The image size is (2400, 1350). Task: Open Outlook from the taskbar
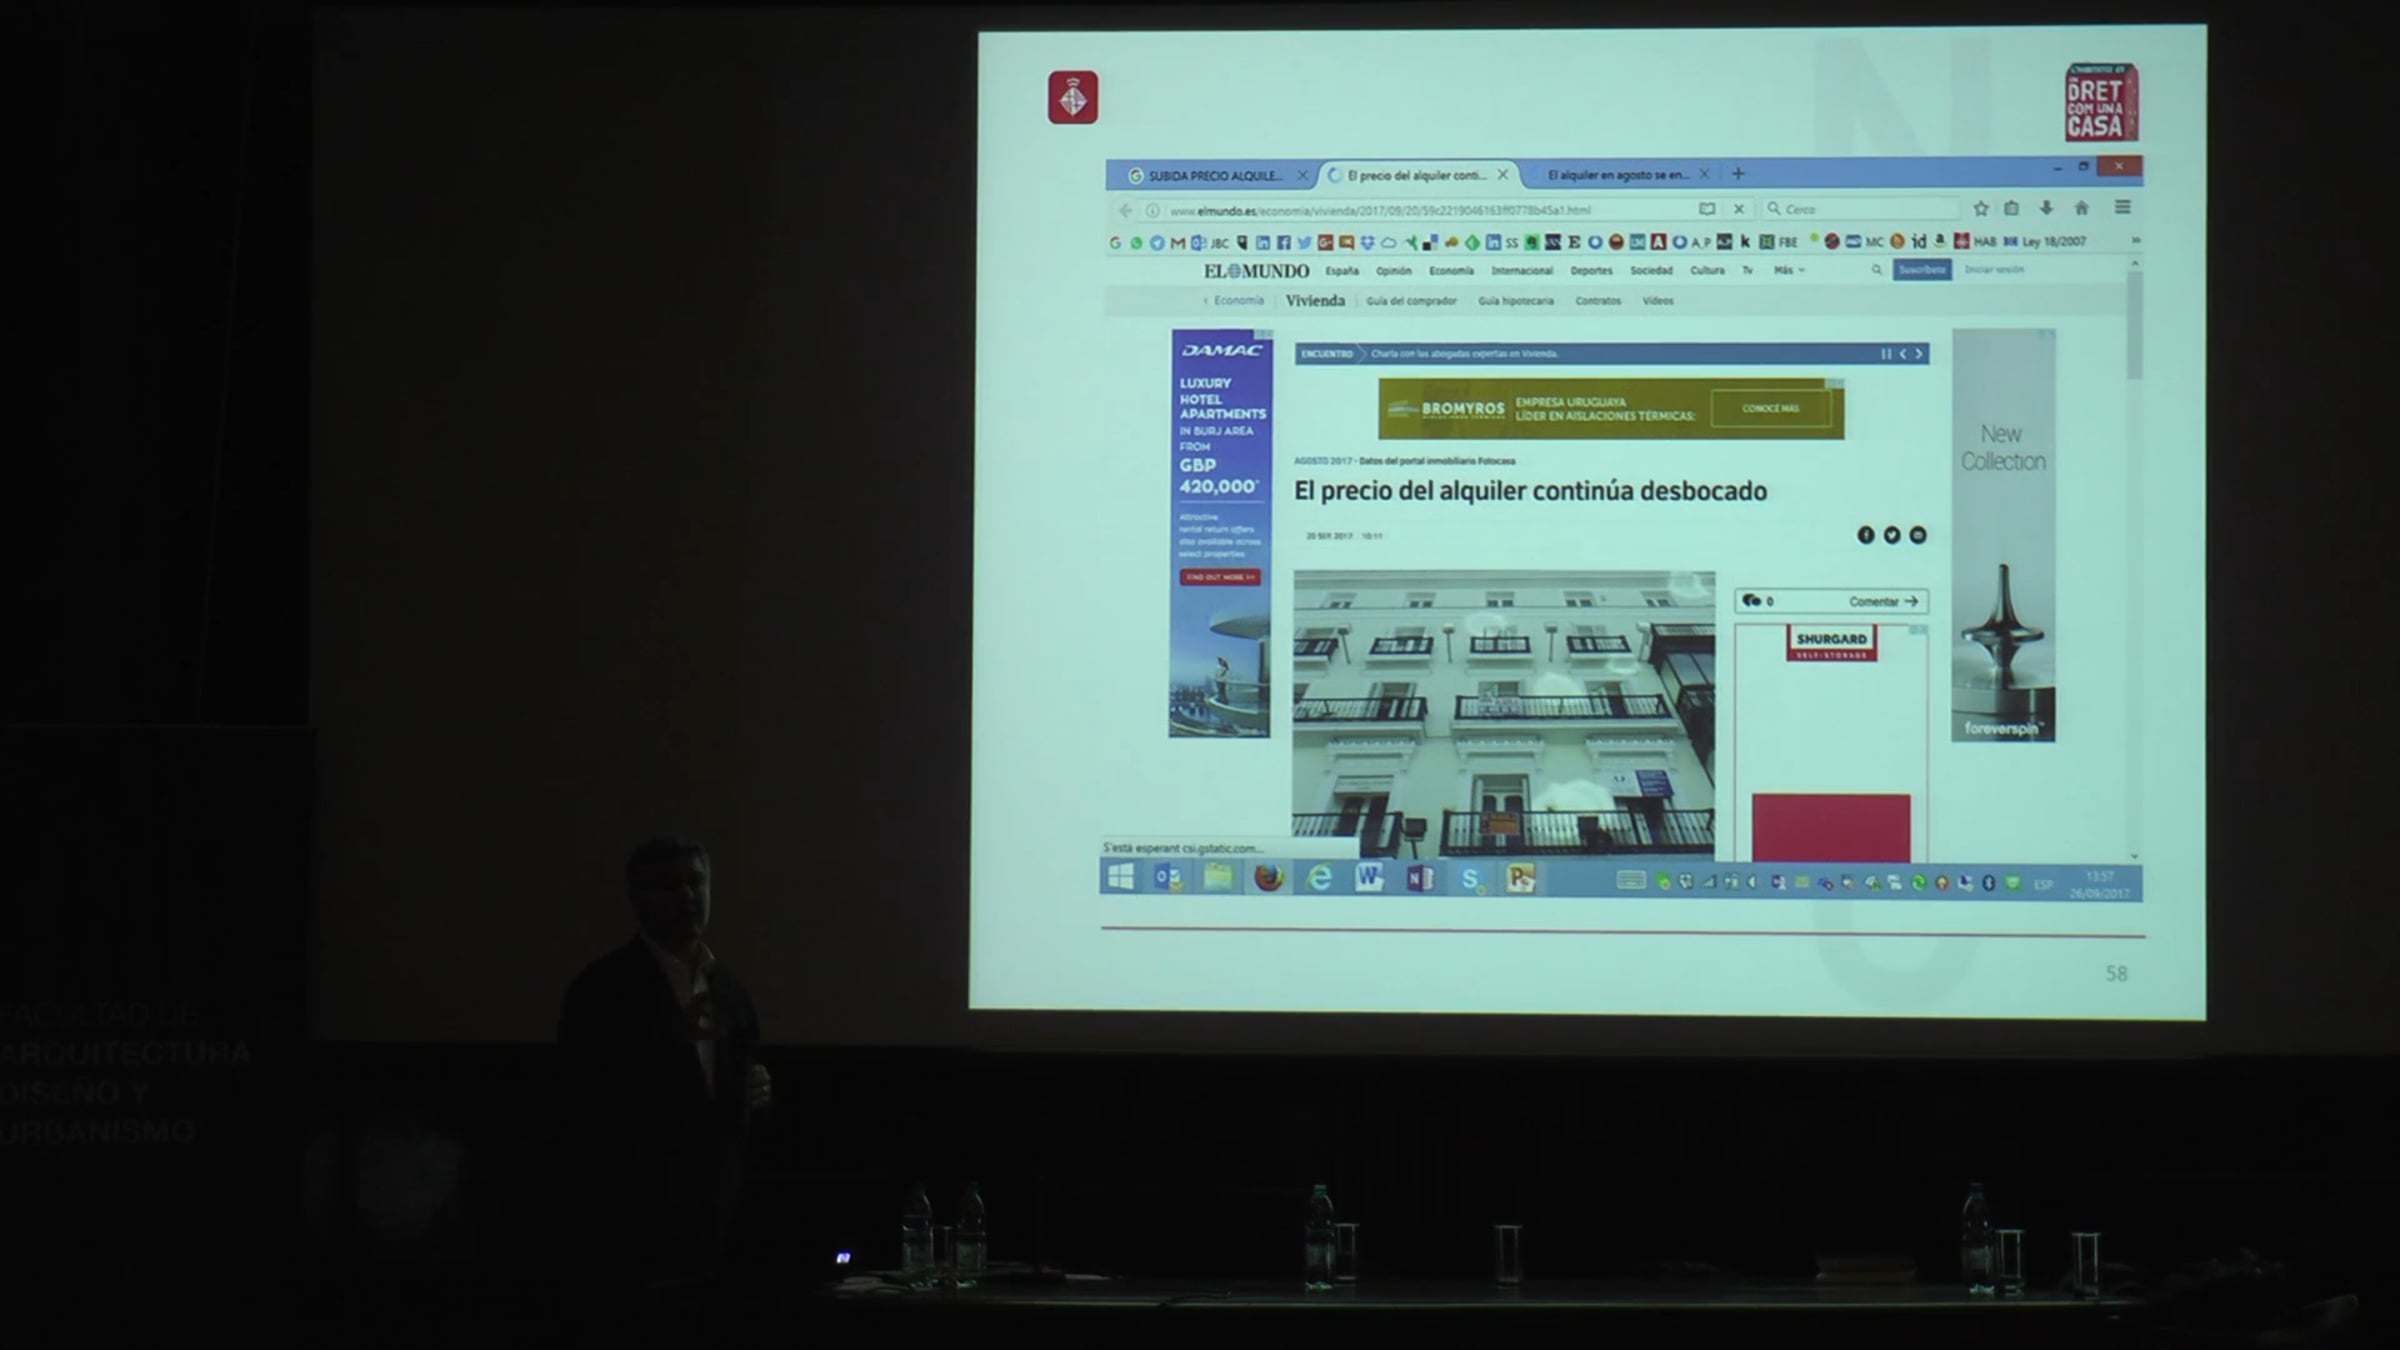[1167, 878]
